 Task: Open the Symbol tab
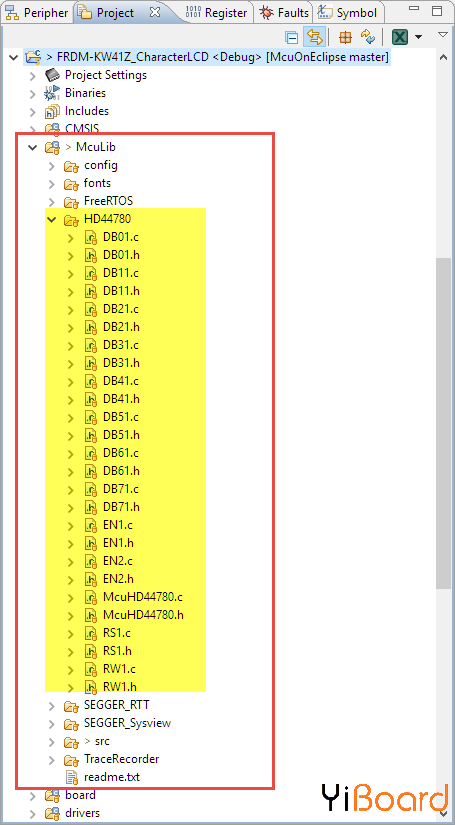[348, 13]
